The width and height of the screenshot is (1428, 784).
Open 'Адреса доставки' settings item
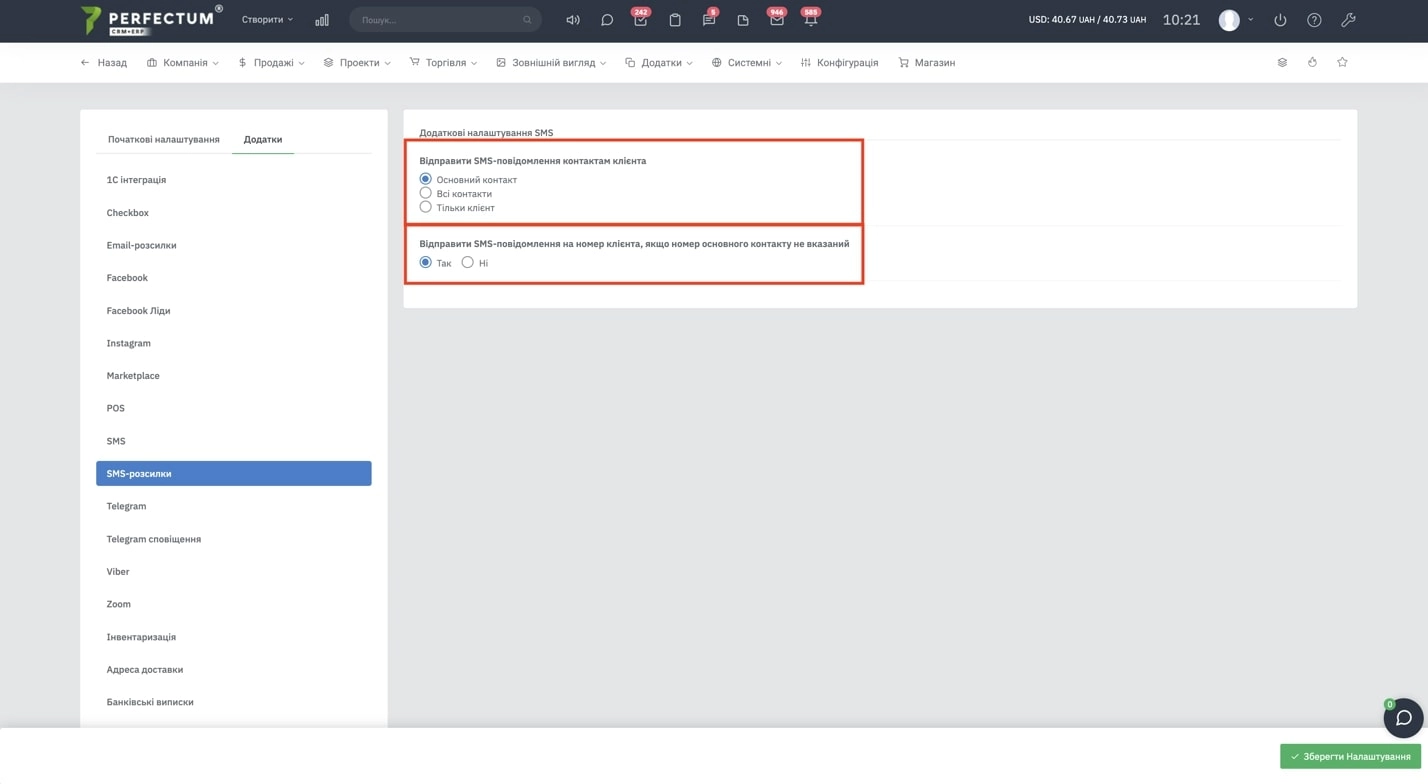pyautogui.click(x=234, y=670)
